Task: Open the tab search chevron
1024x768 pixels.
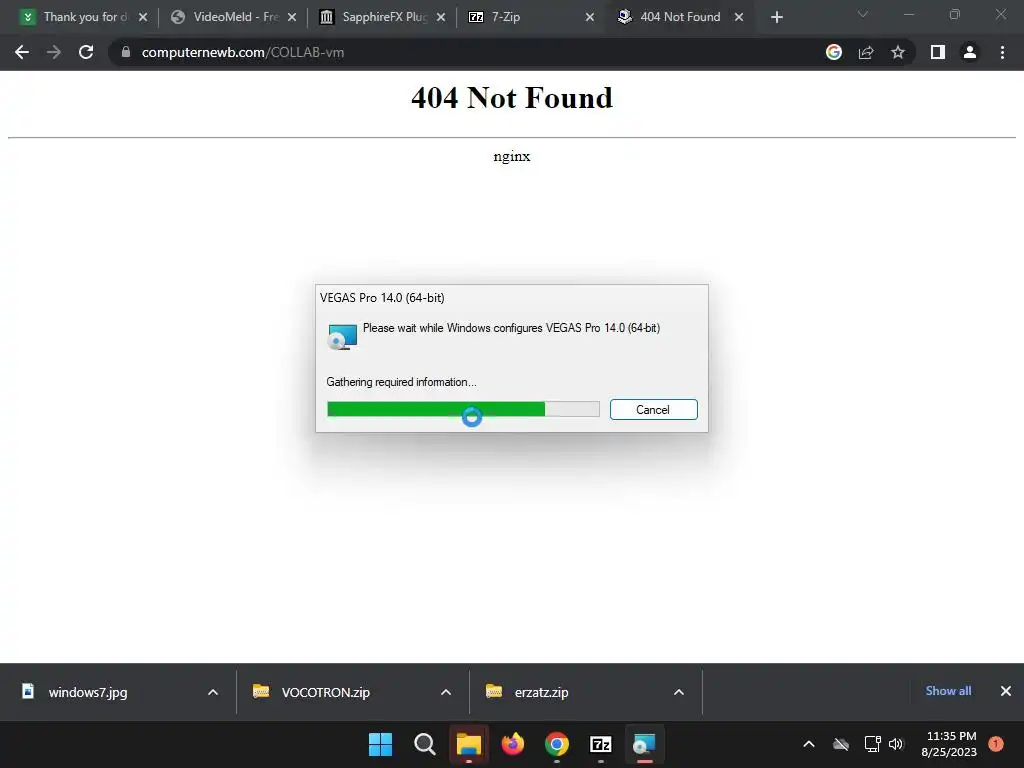Action: (863, 14)
